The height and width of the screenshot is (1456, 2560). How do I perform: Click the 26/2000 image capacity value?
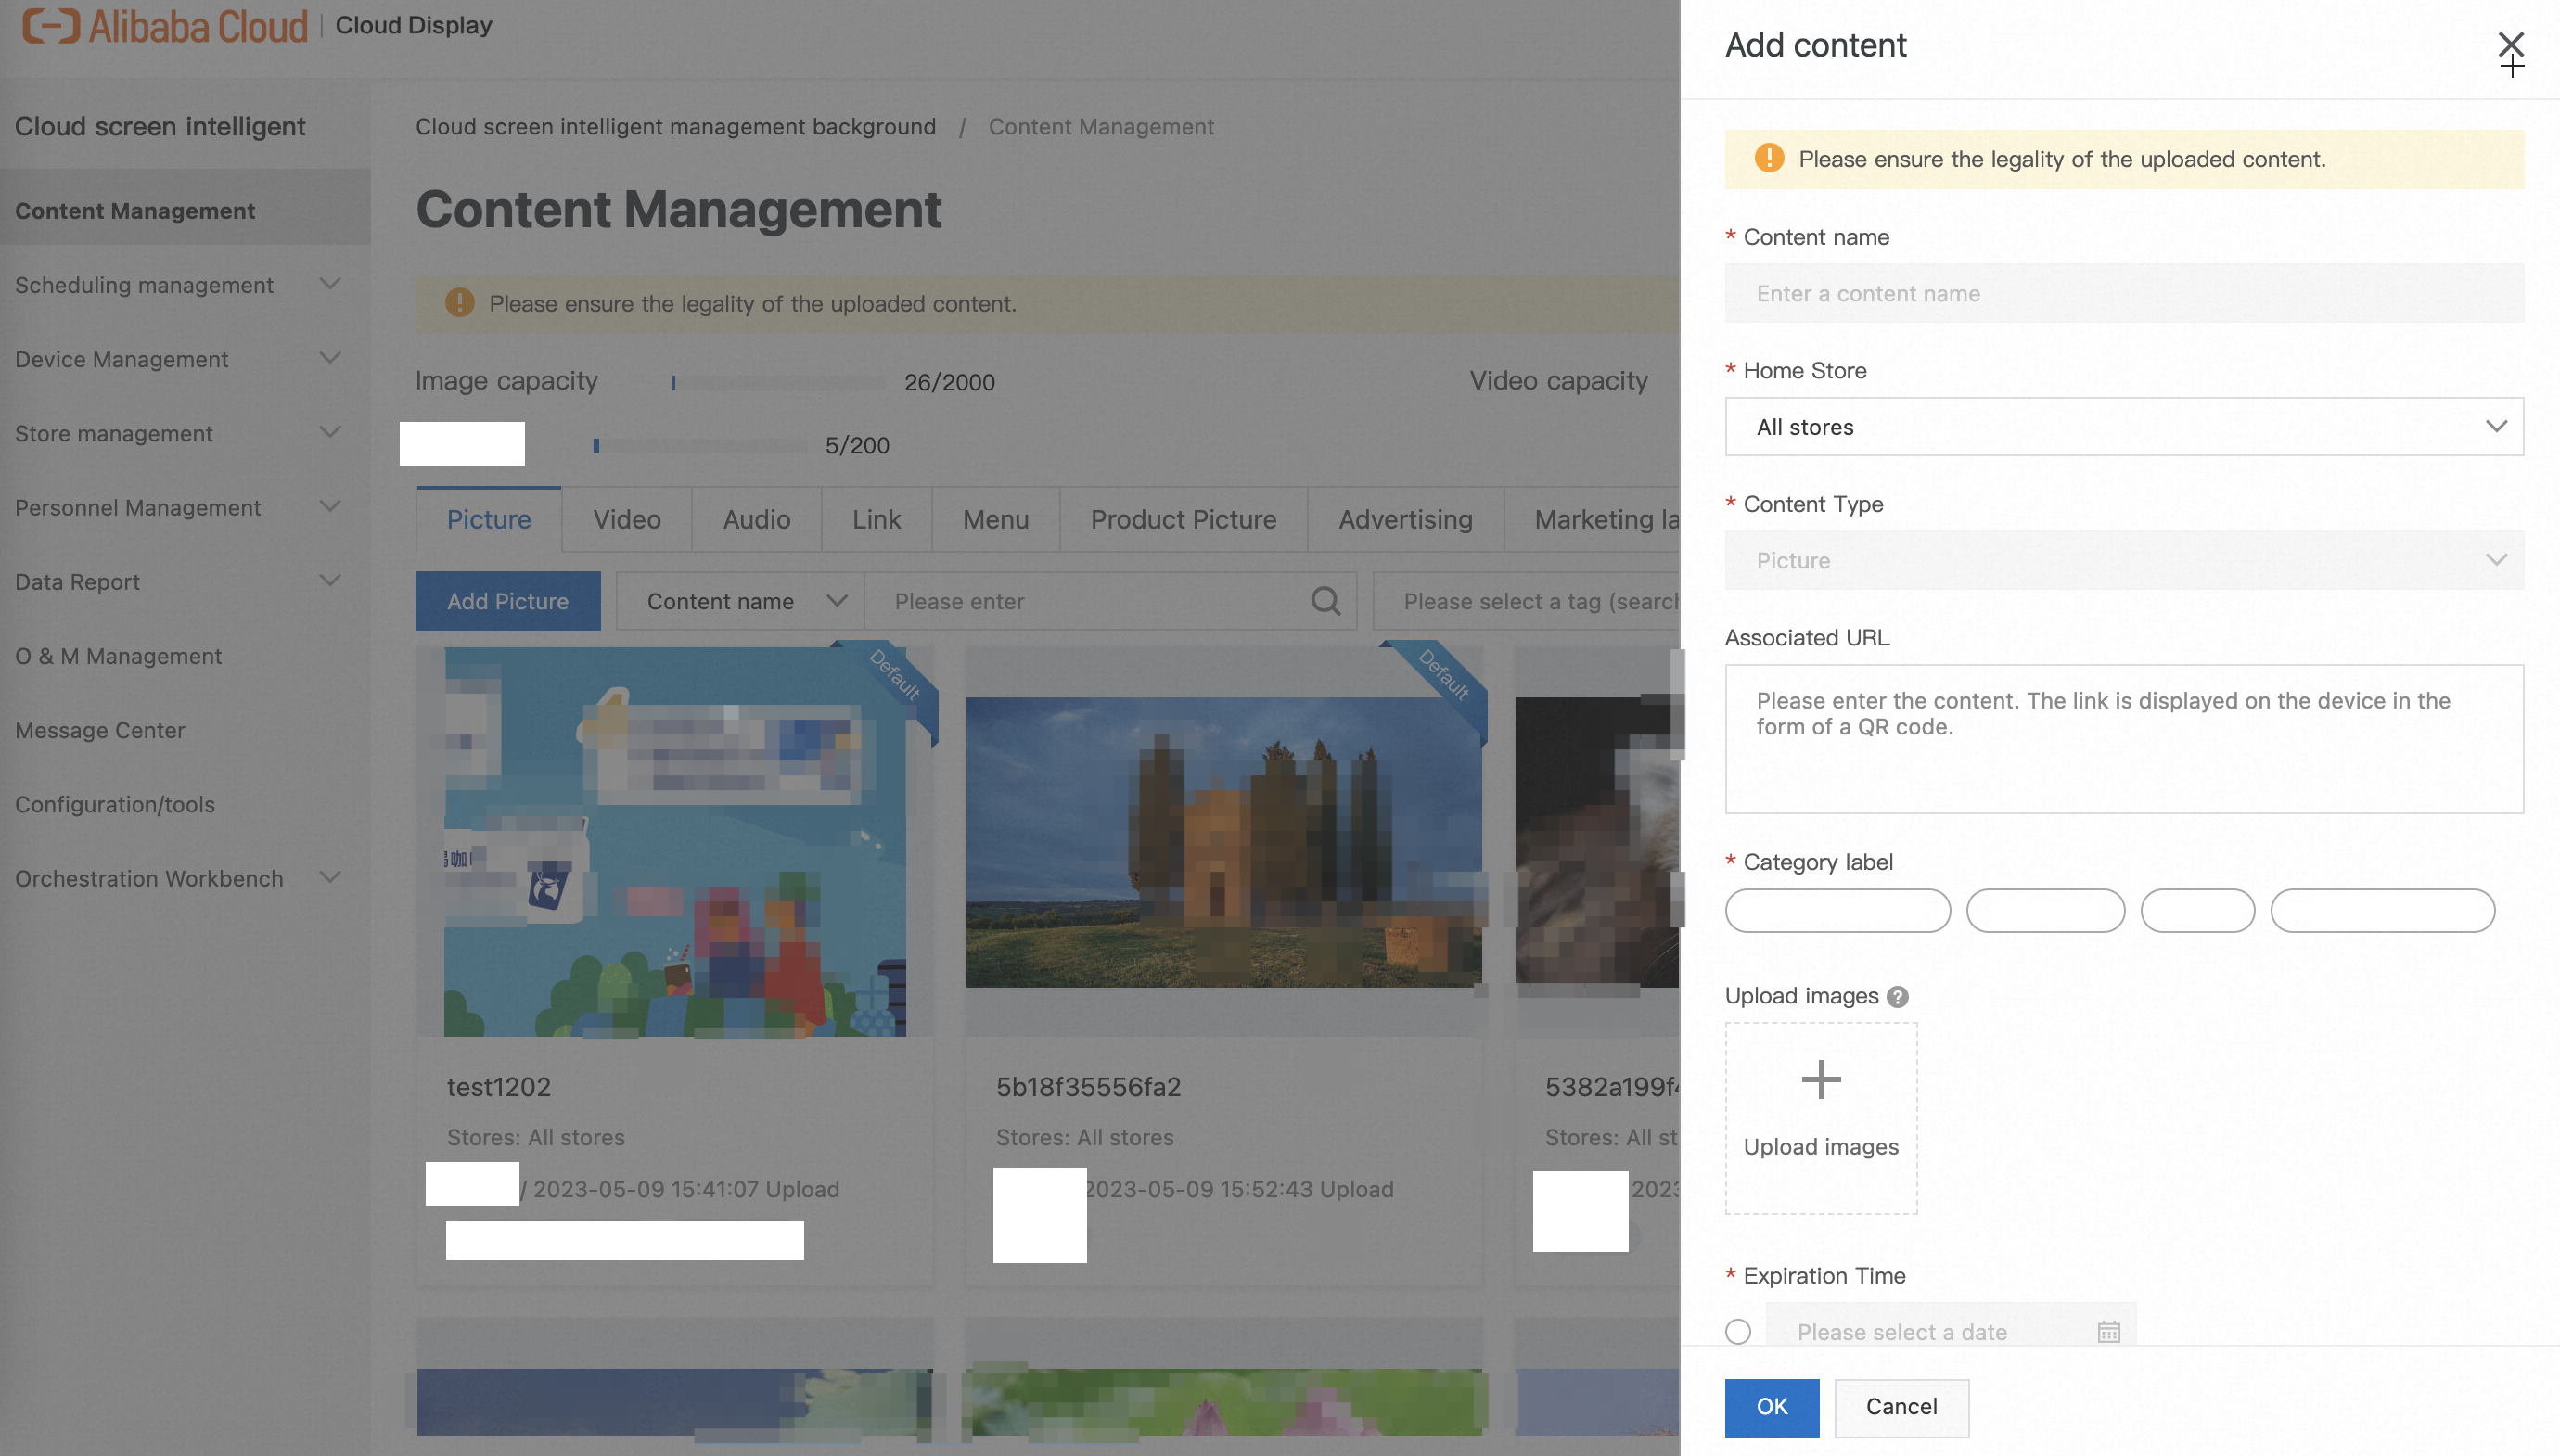[x=949, y=382]
